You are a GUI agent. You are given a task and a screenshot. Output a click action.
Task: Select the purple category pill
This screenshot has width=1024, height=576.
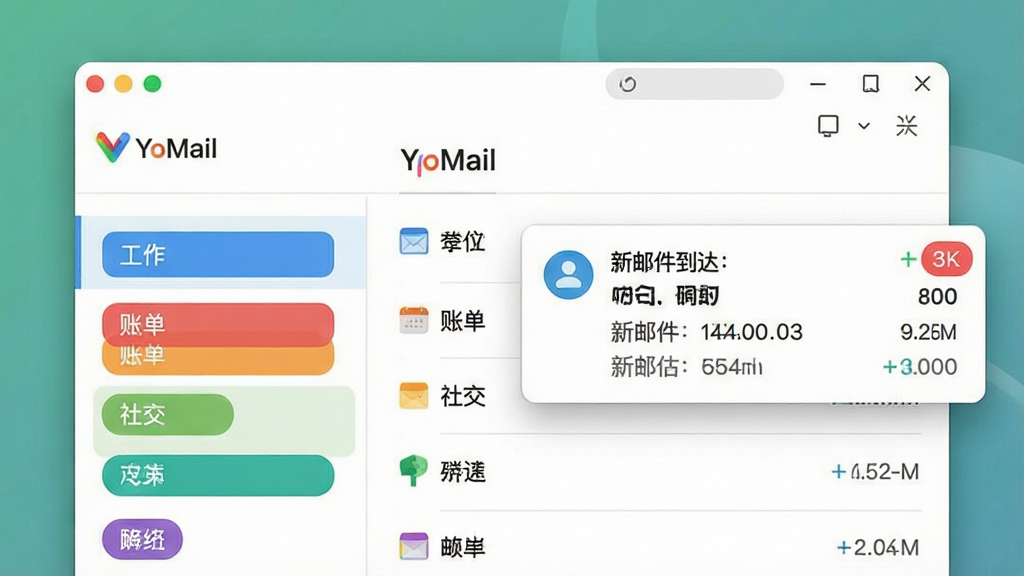coord(142,539)
